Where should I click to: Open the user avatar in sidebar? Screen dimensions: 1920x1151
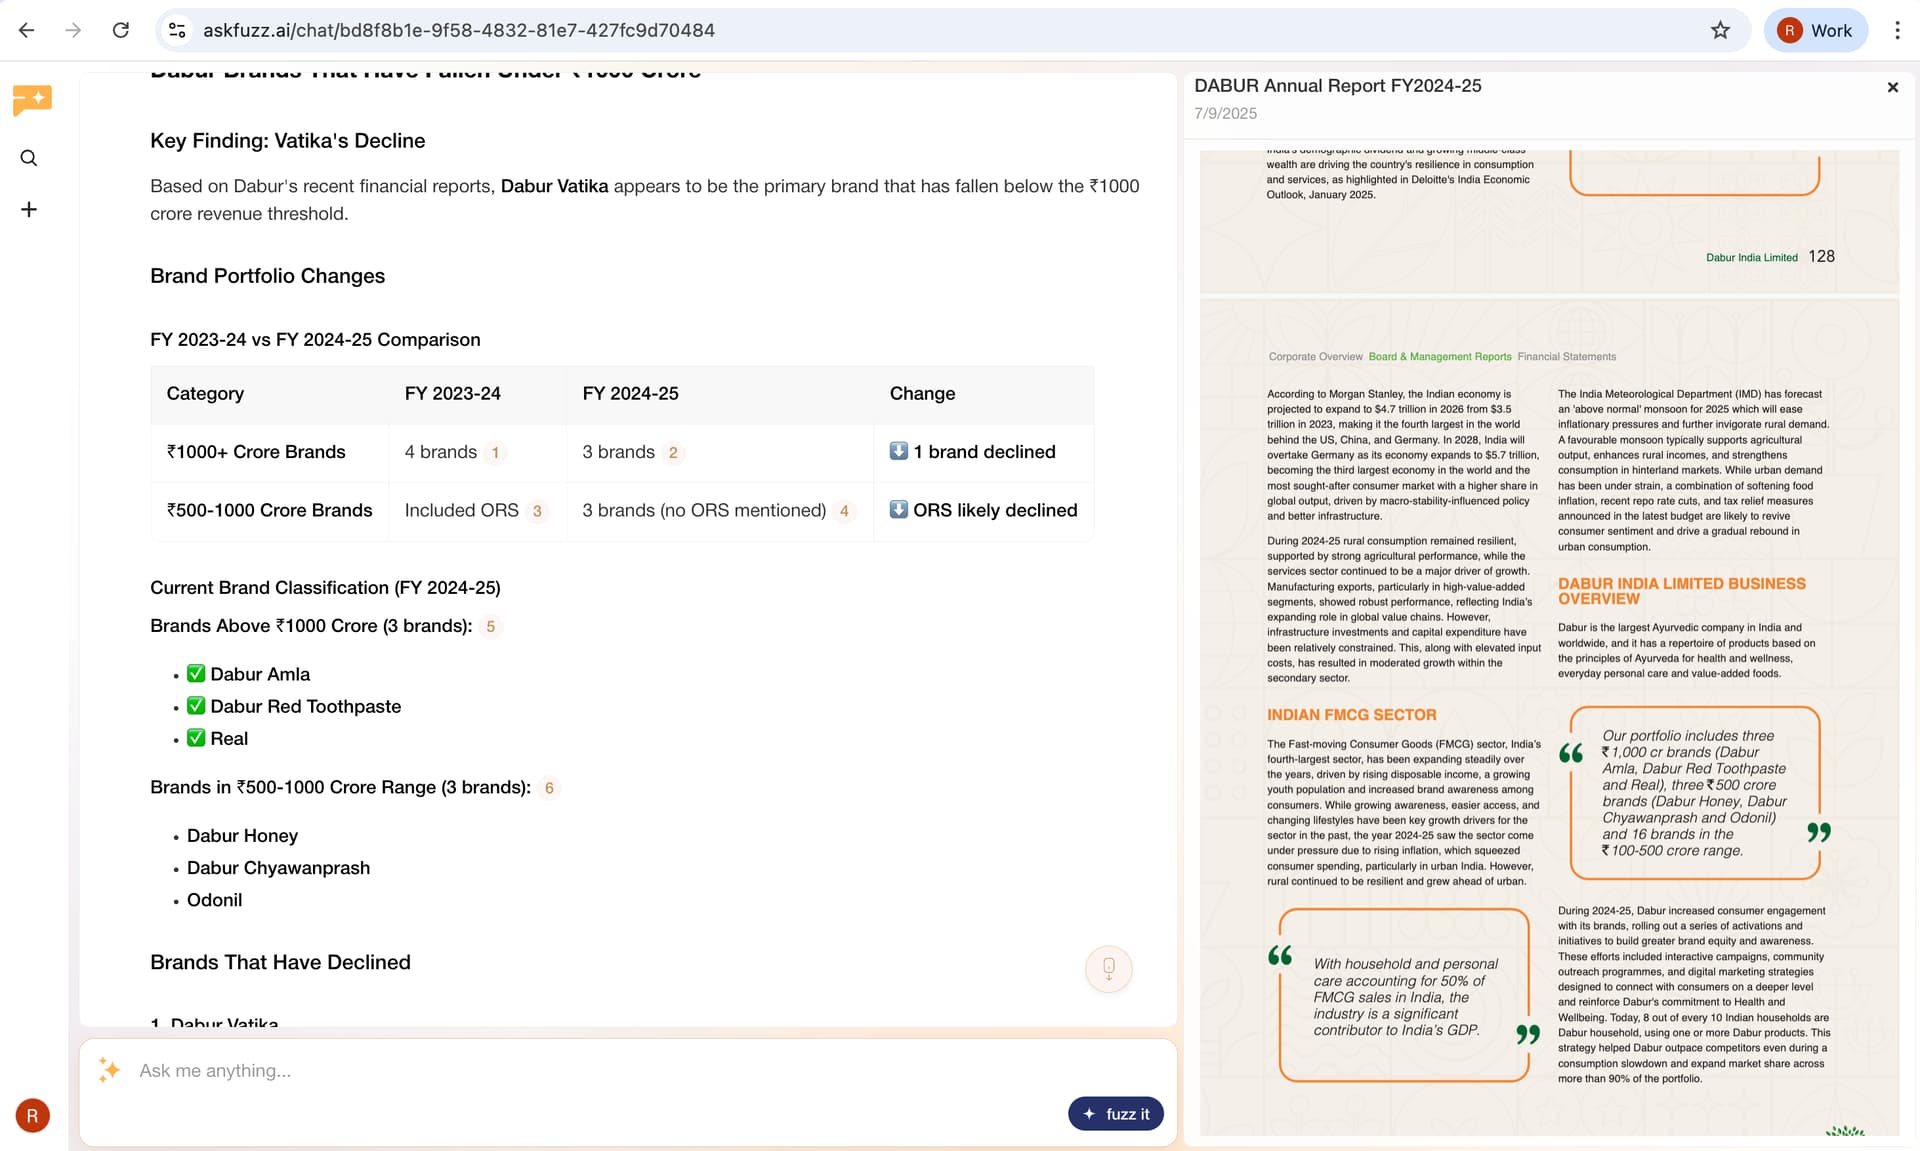click(32, 1115)
